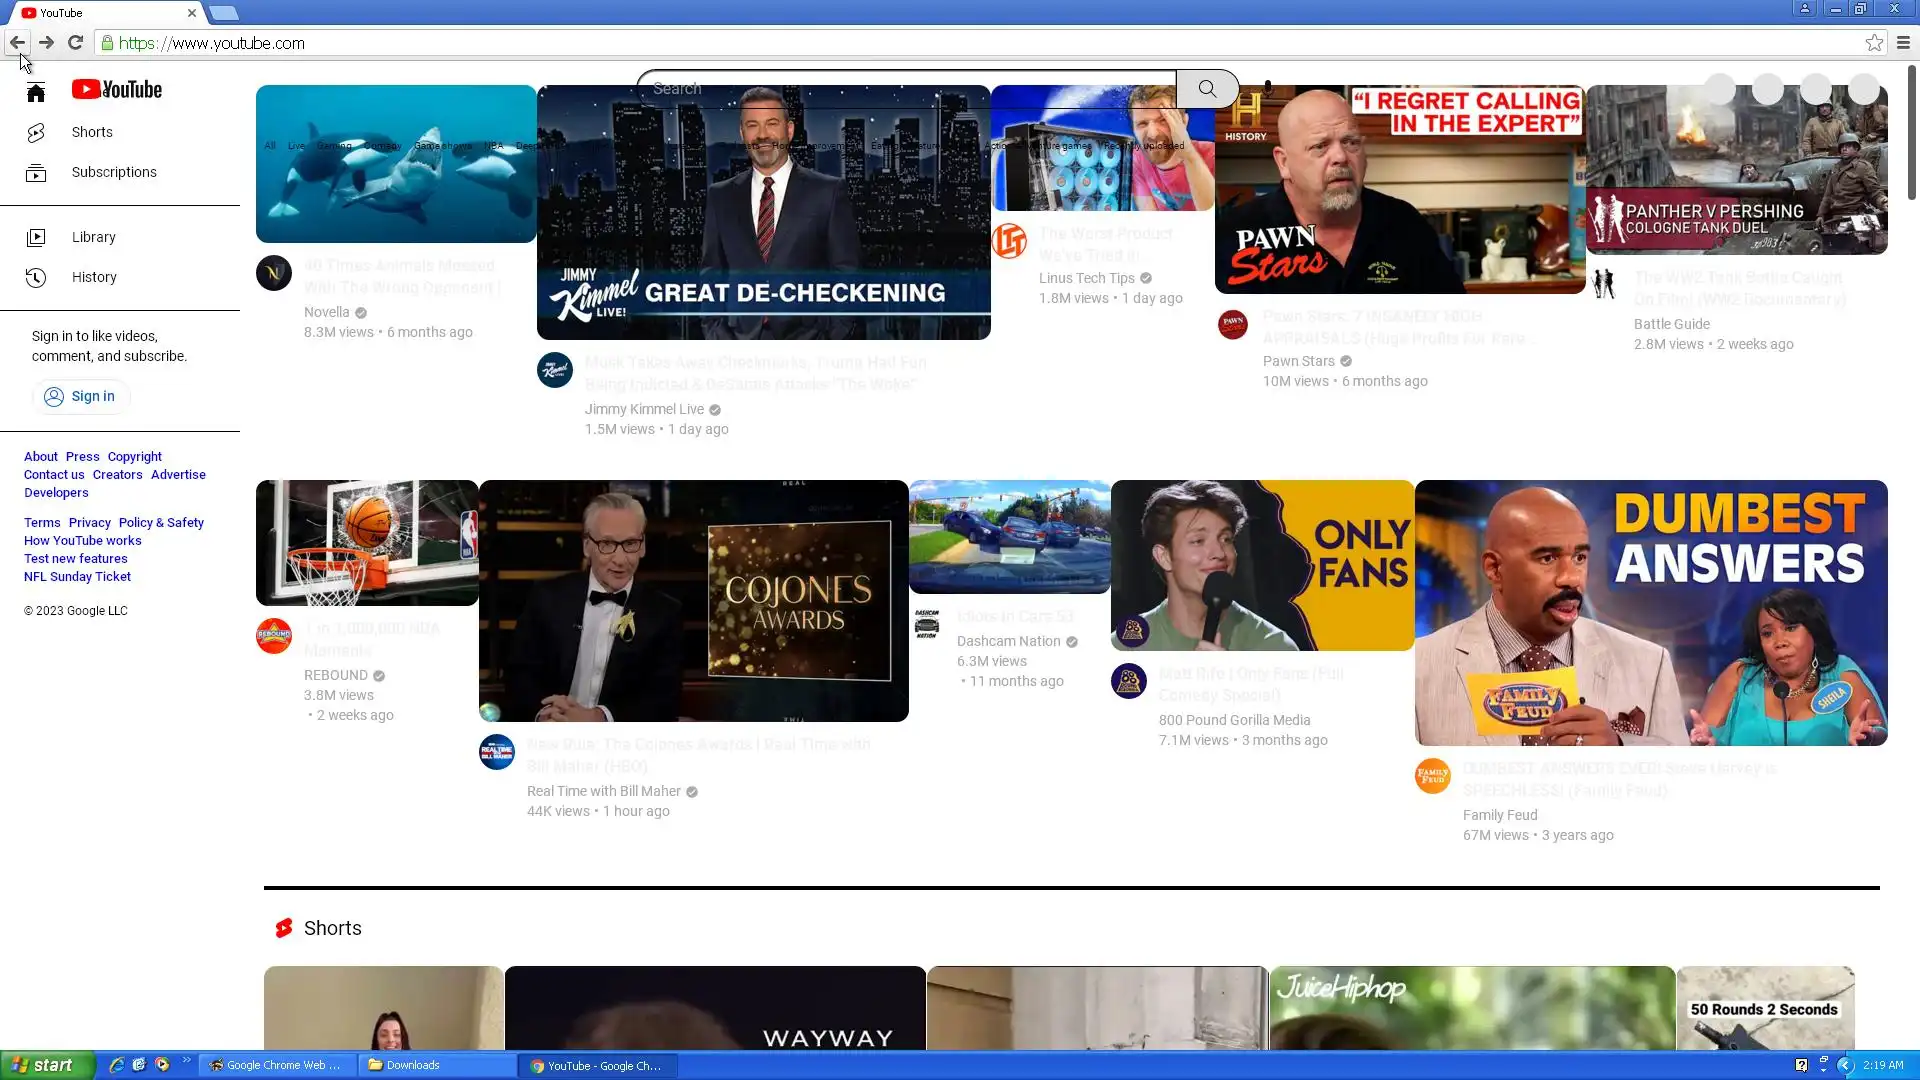Open the Chrome hamburger menu
1920x1080 pixels.
click(1903, 43)
